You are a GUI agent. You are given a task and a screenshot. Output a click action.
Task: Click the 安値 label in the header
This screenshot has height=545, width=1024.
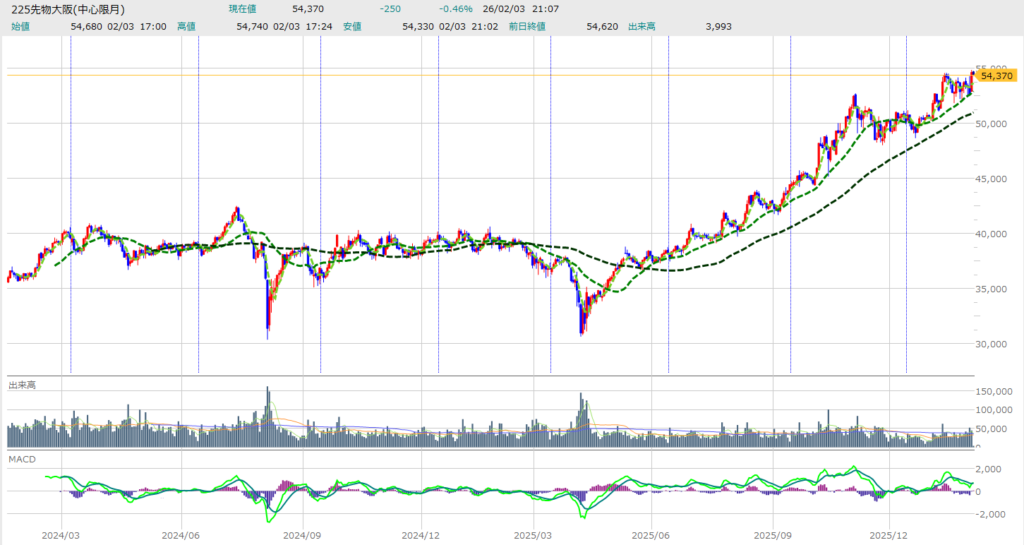coord(352,26)
